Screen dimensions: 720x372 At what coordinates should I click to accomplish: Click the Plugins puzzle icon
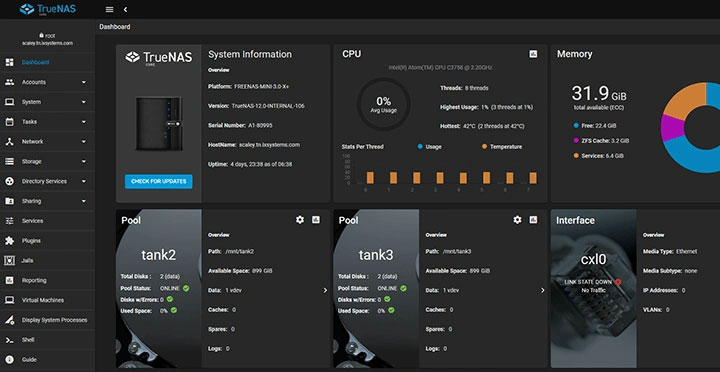[x=9, y=241]
